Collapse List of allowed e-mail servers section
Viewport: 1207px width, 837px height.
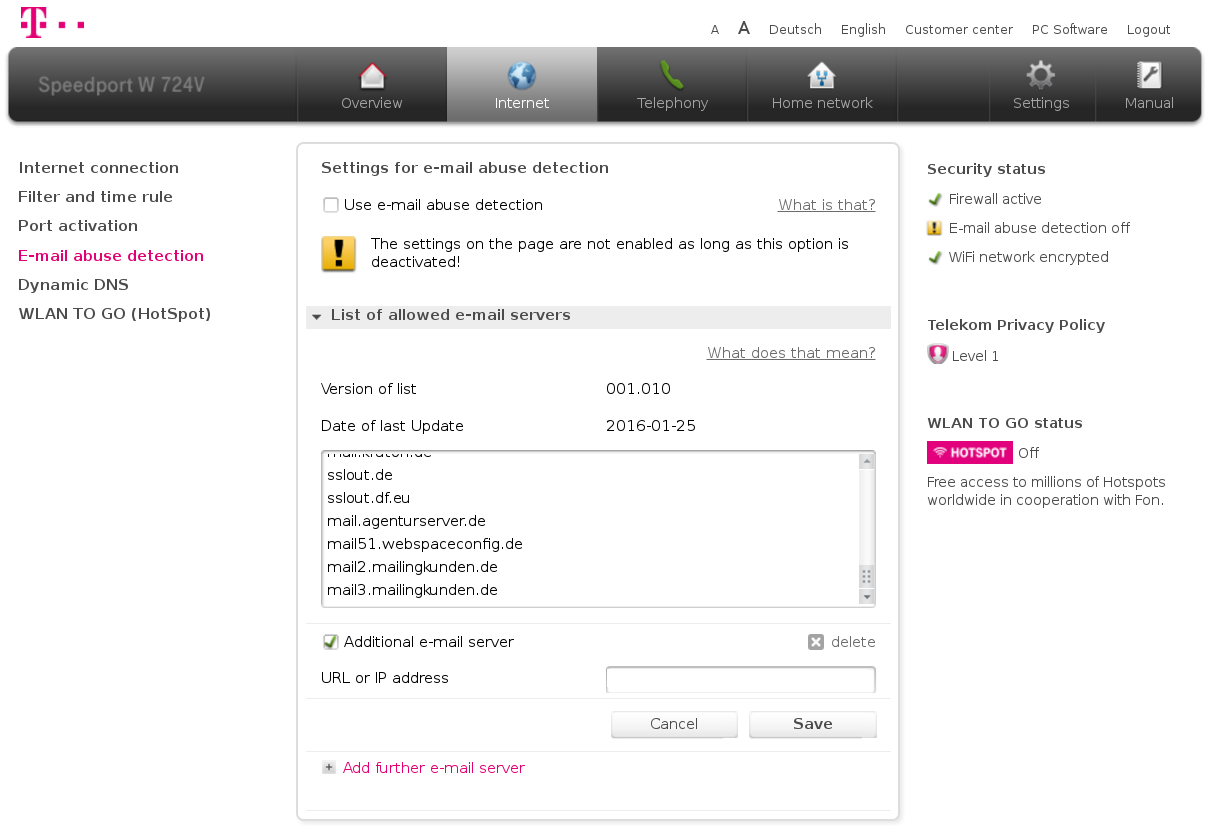pos(317,316)
